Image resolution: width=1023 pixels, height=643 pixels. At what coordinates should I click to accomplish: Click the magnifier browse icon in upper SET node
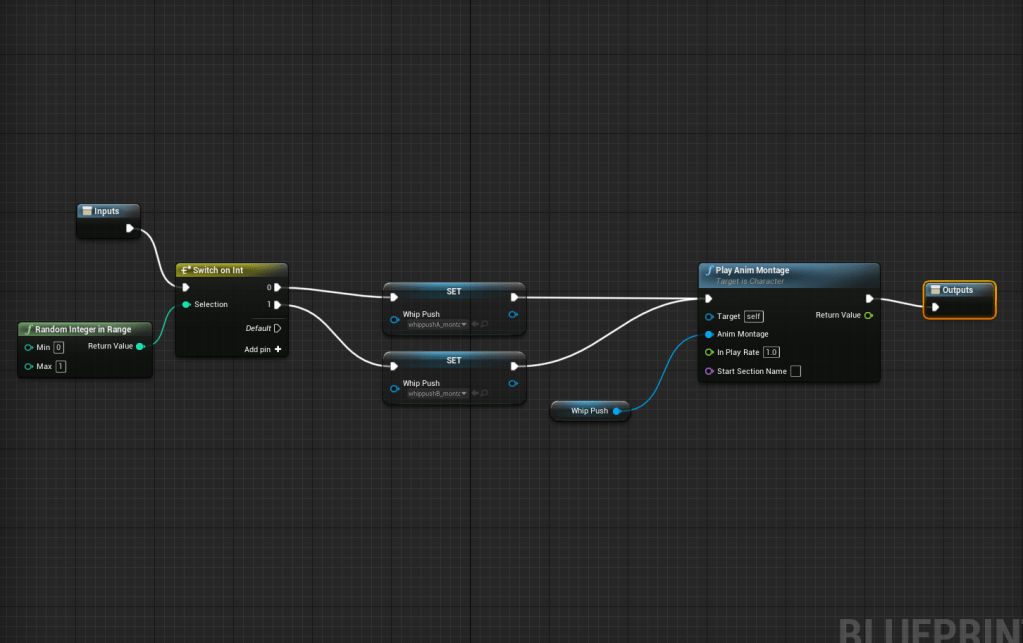tap(485, 324)
